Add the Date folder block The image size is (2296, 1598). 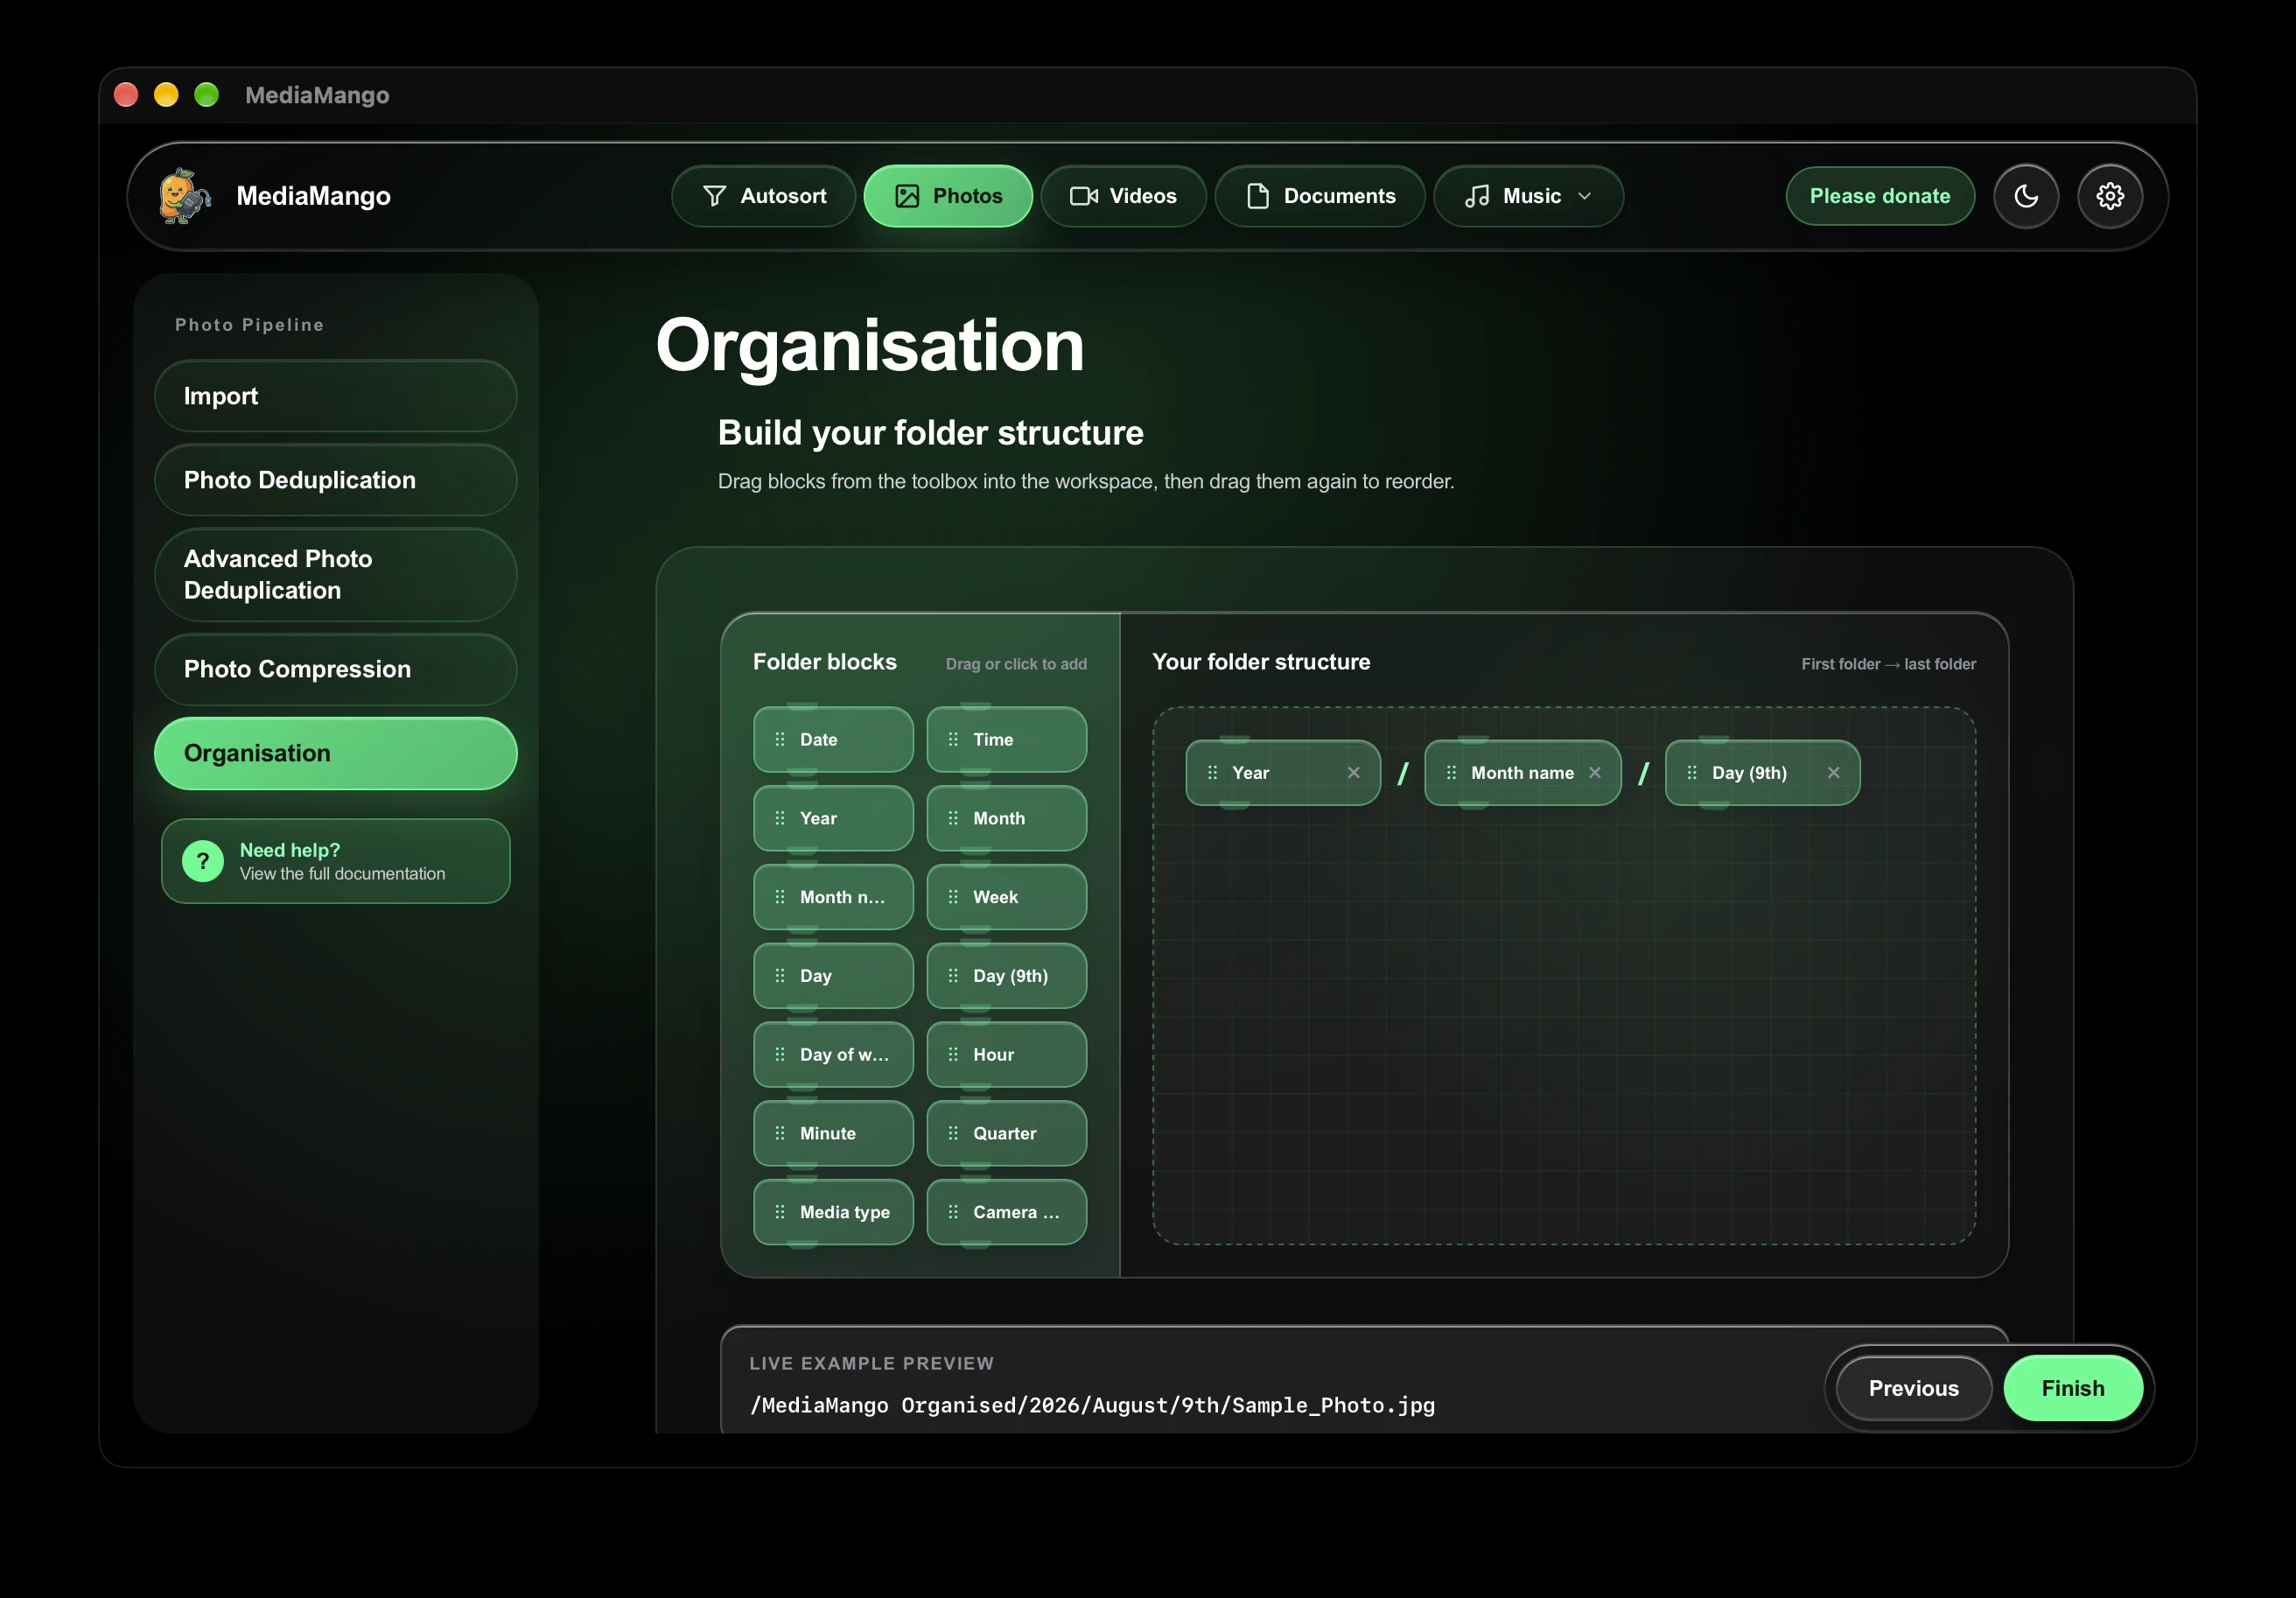[833, 739]
